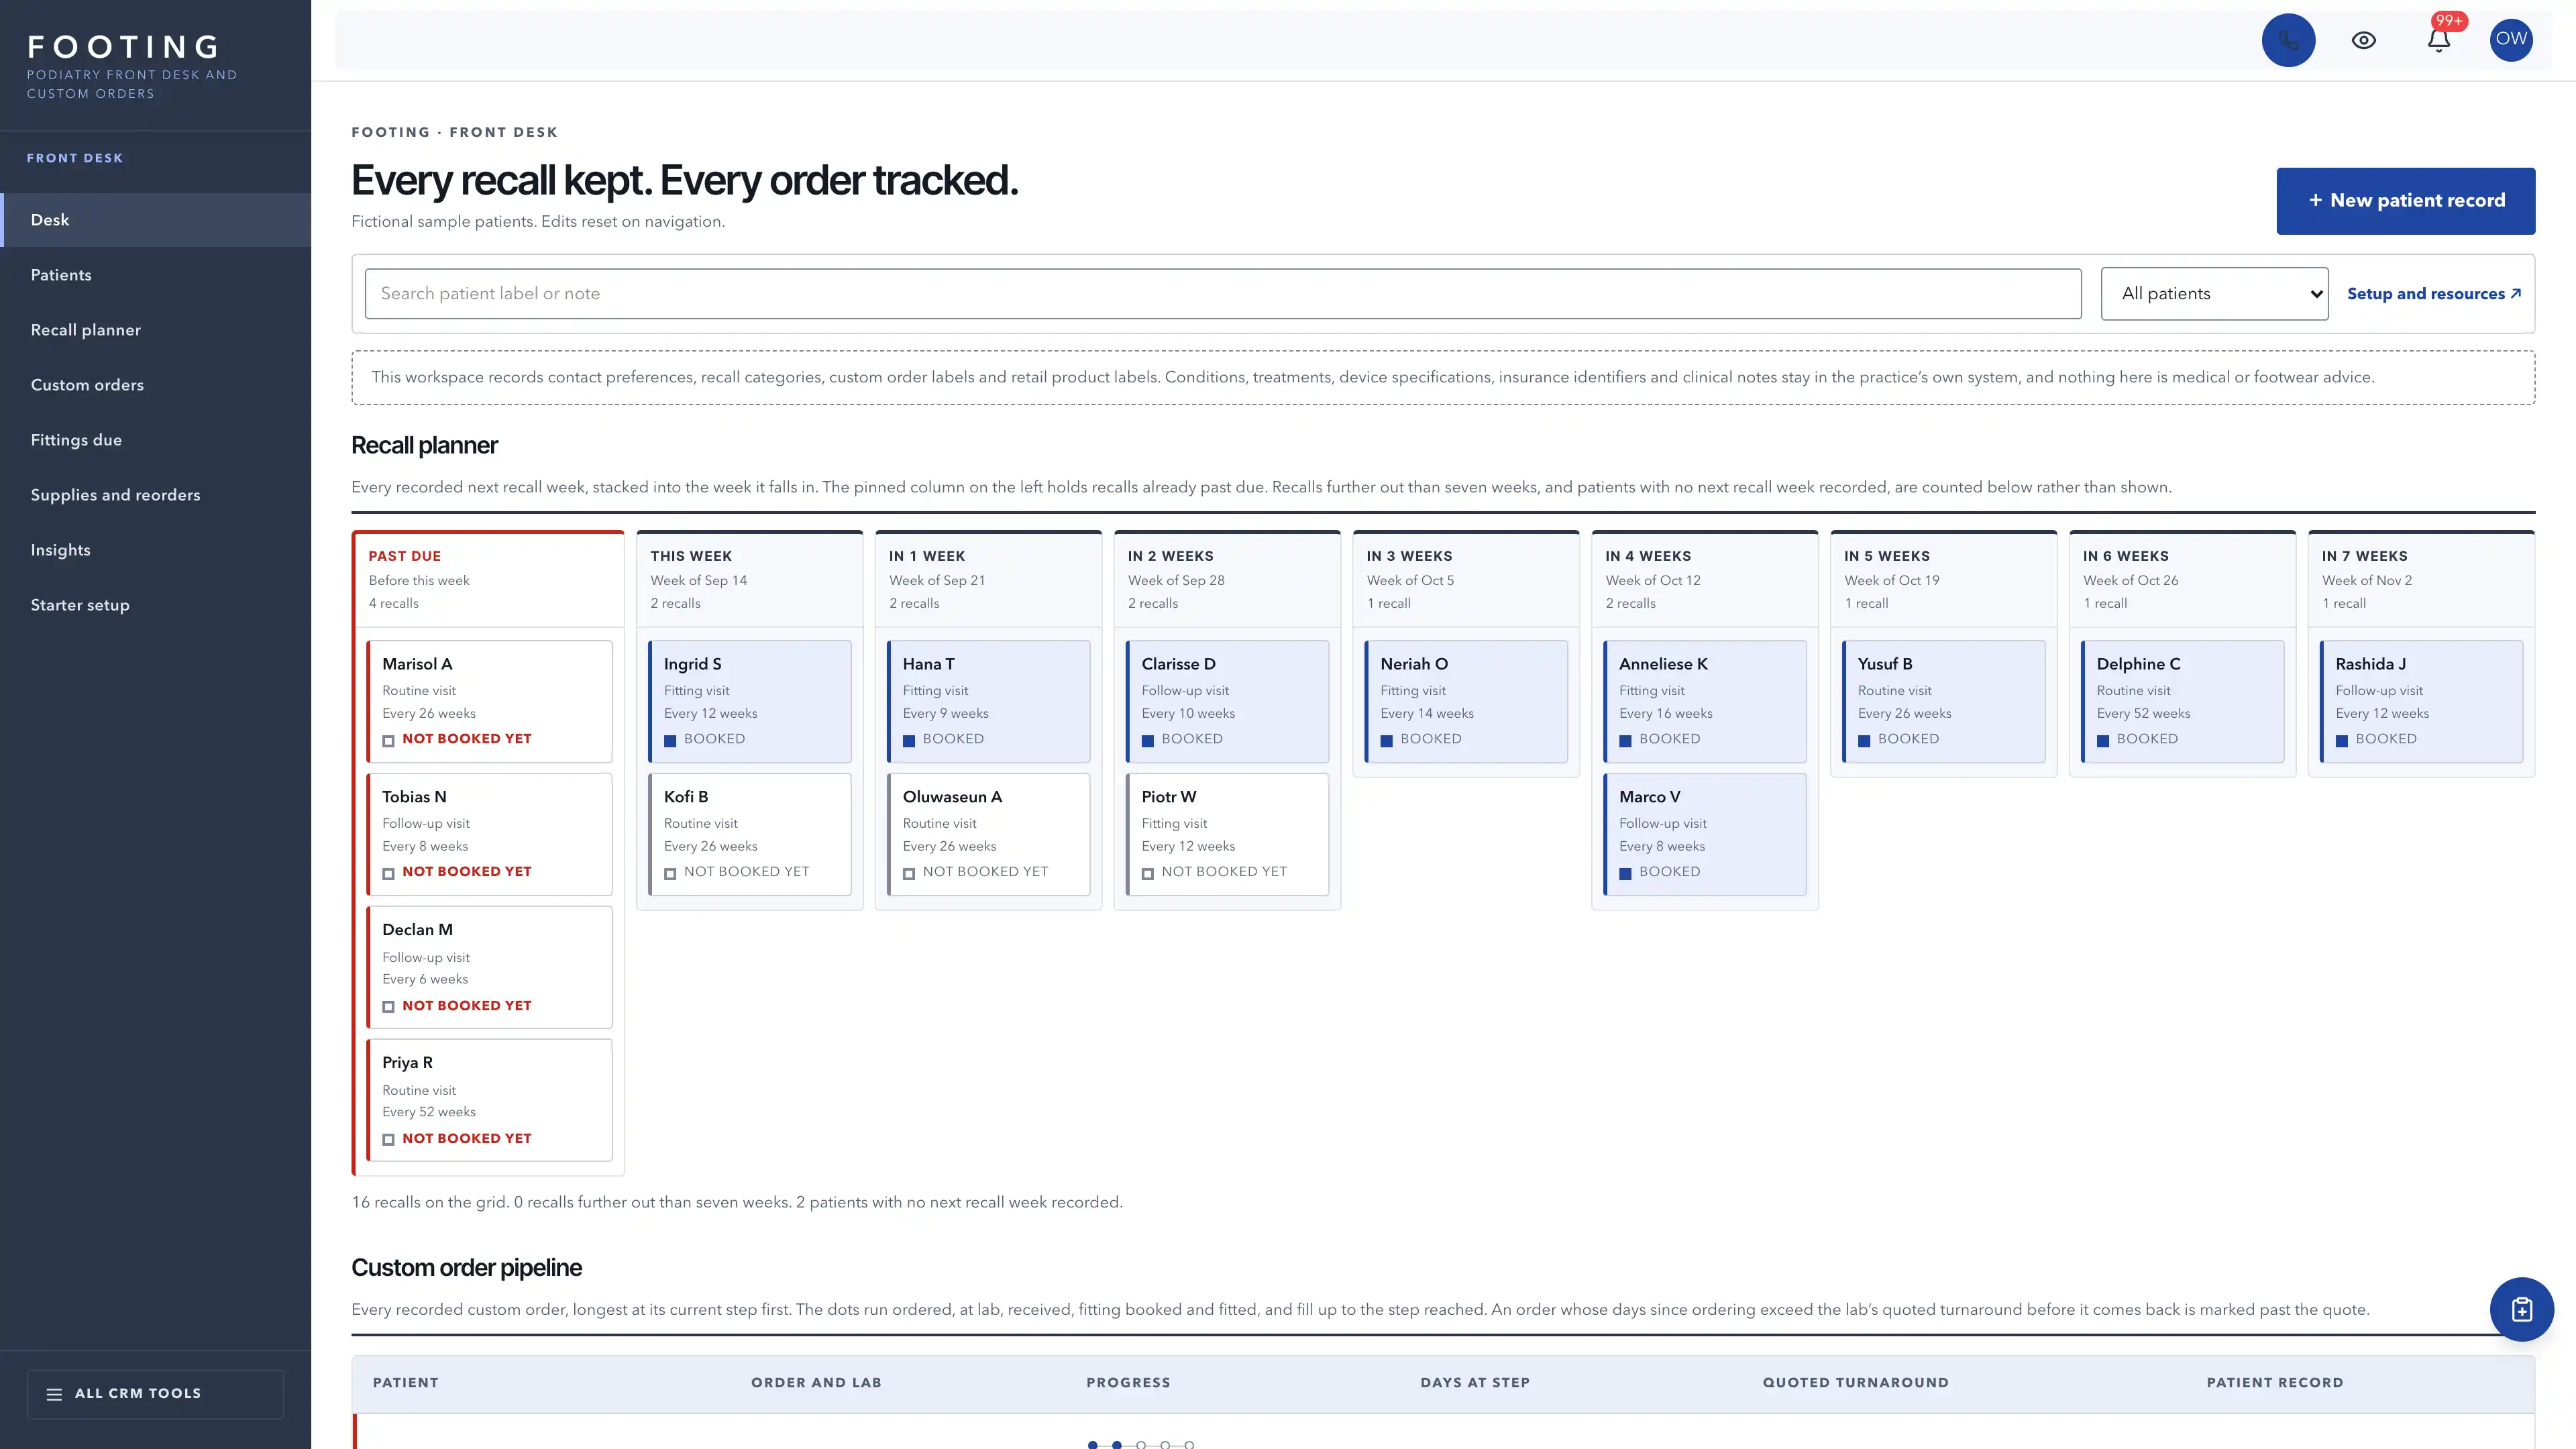Click the Rashida J patient name
Image resolution: width=2576 pixels, height=1449 pixels.
pos(2370,664)
